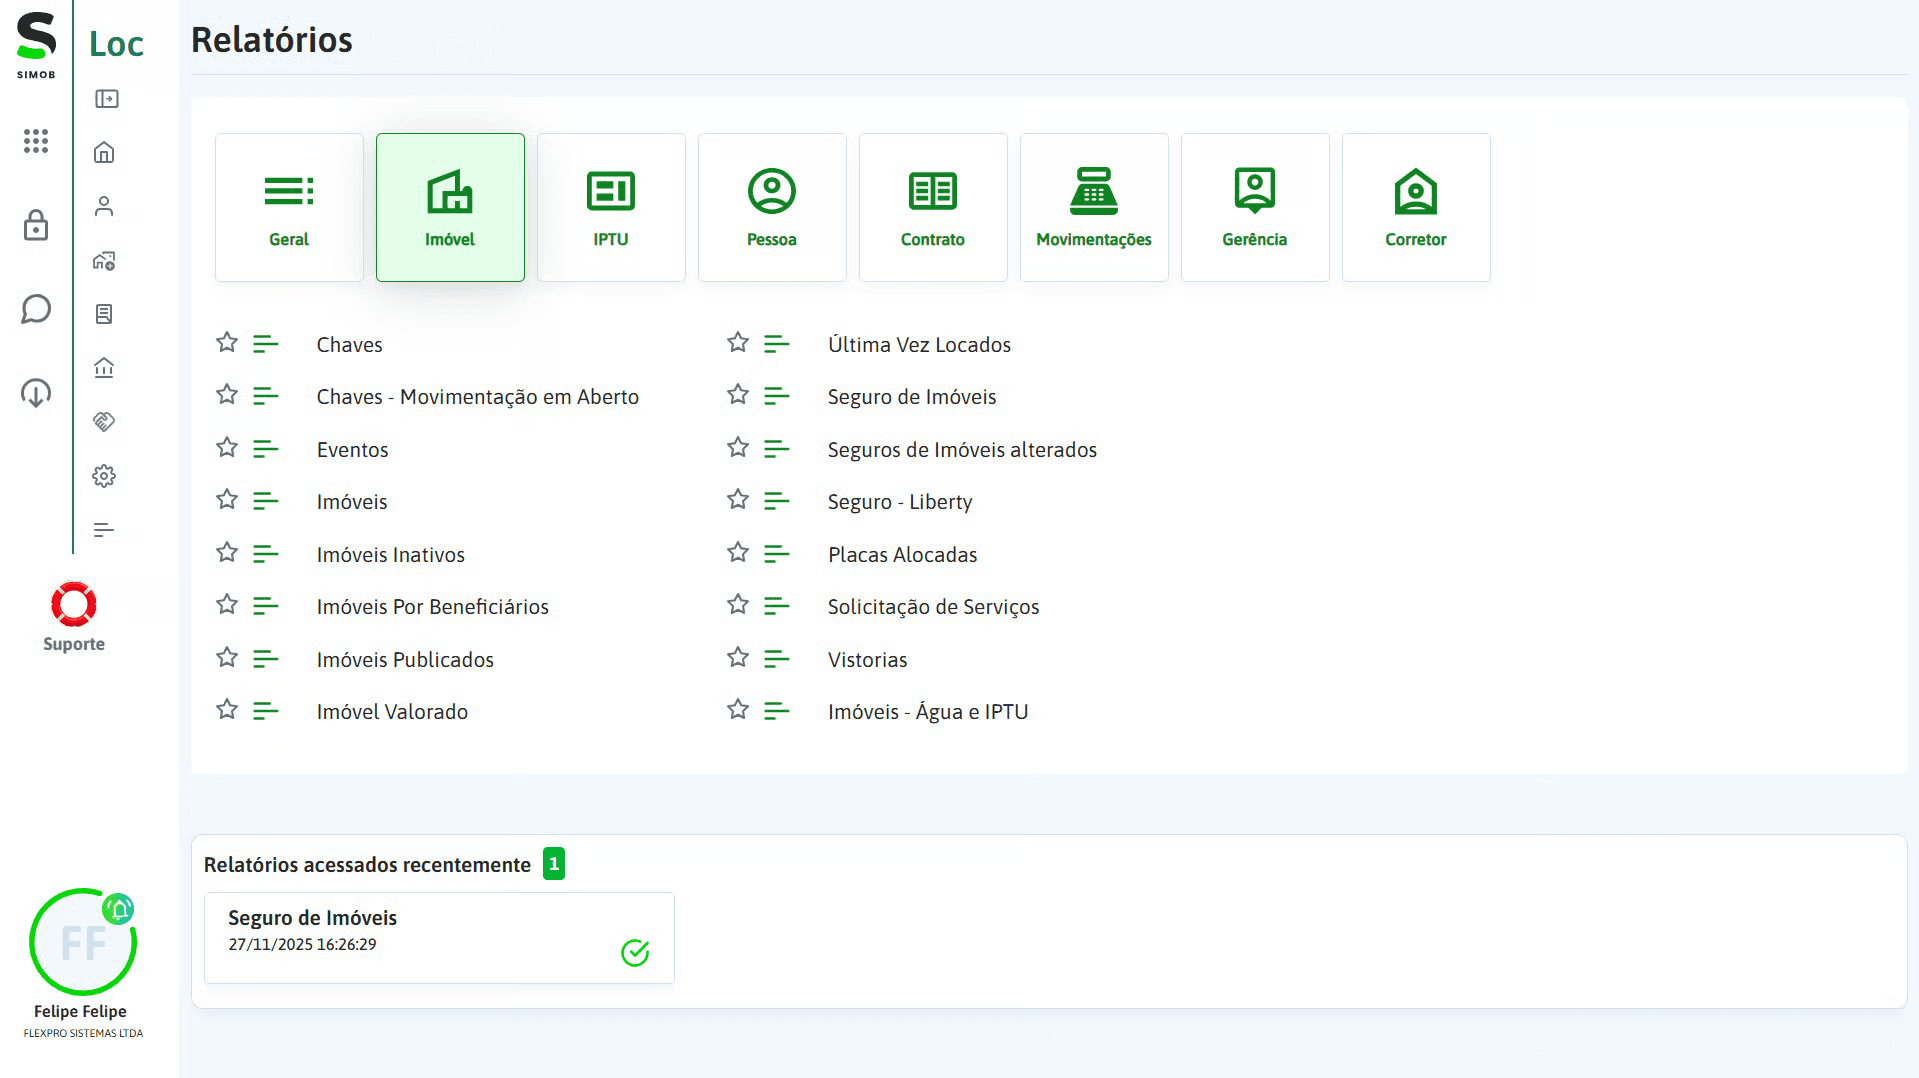Open the chat bubble icon
Image resolution: width=1919 pixels, height=1078 pixels.
(x=36, y=309)
